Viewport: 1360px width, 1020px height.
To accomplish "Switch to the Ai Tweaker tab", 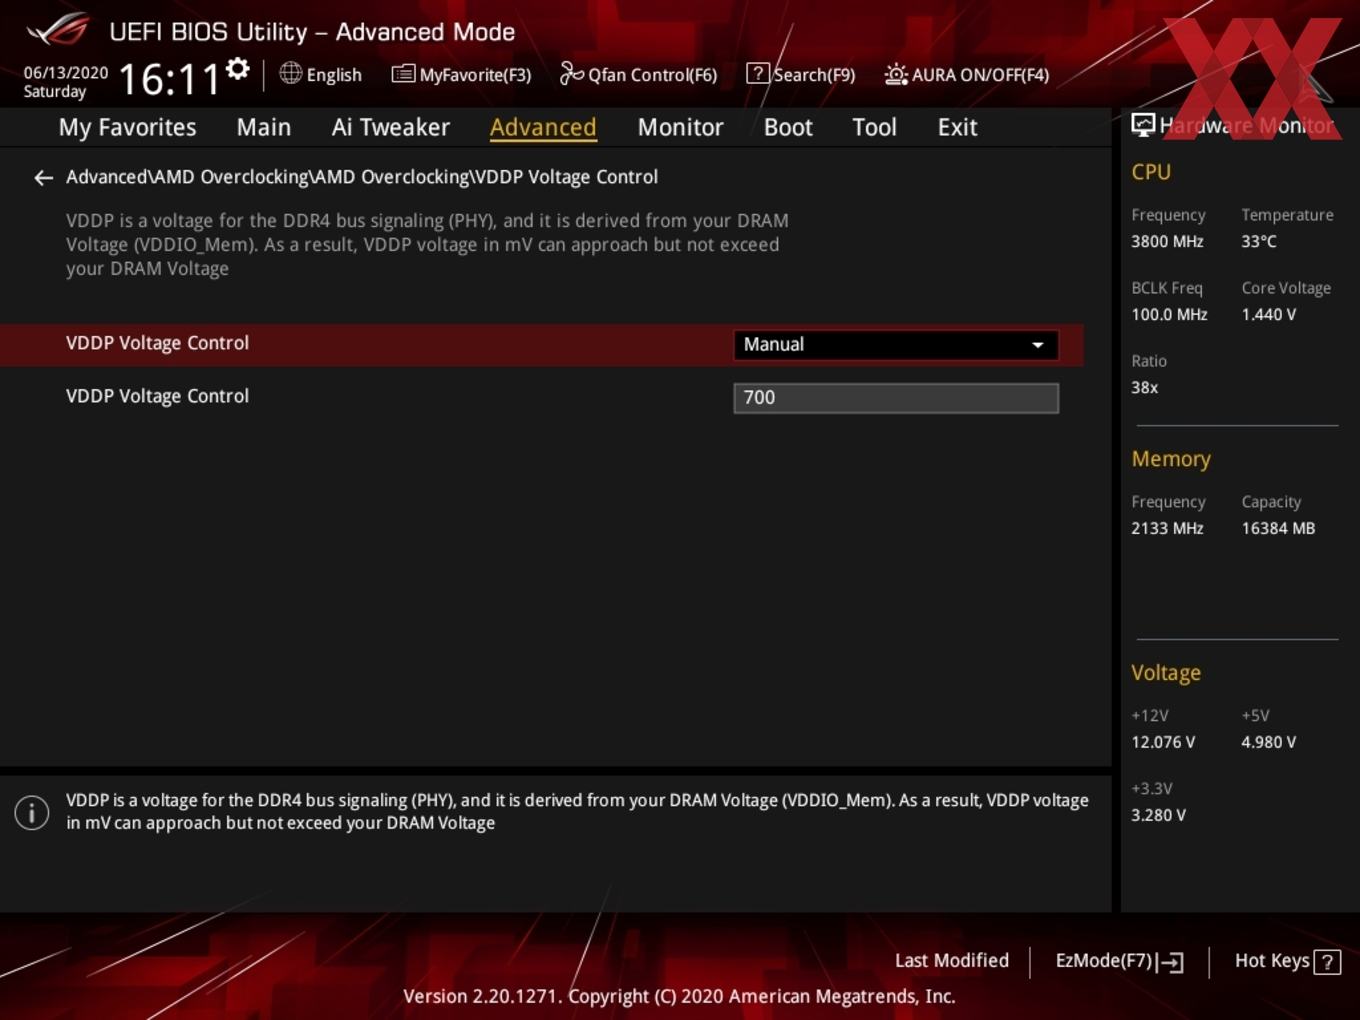I will tap(391, 128).
